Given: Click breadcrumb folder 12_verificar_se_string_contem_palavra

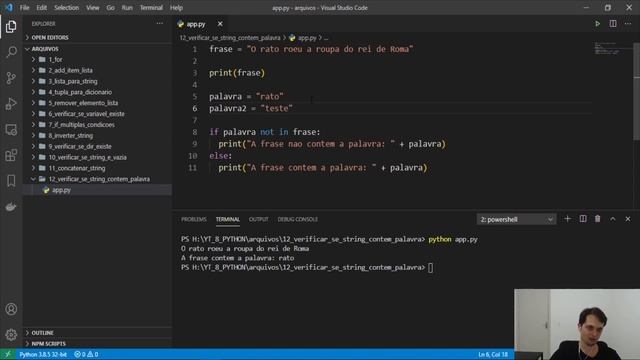Looking at the screenshot, I should pyautogui.click(x=230, y=38).
